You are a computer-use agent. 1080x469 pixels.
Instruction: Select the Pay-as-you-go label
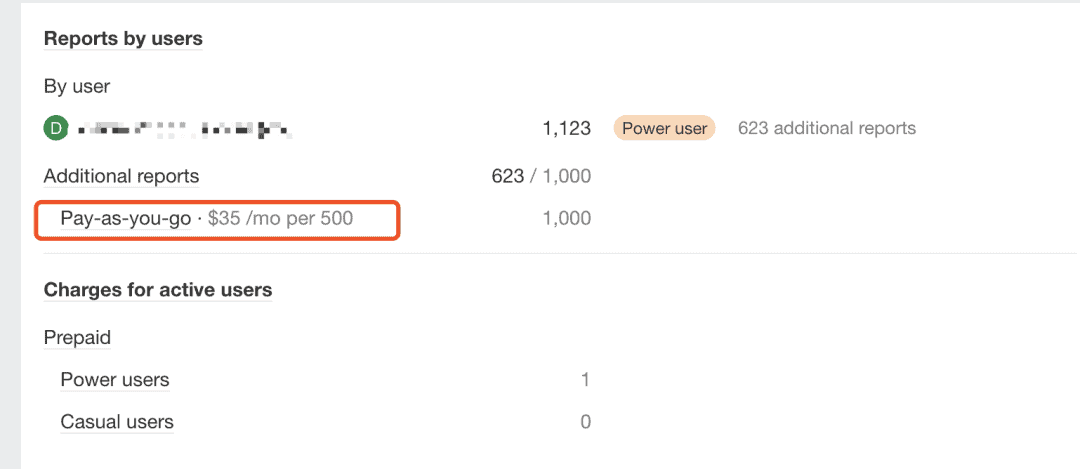pos(125,218)
